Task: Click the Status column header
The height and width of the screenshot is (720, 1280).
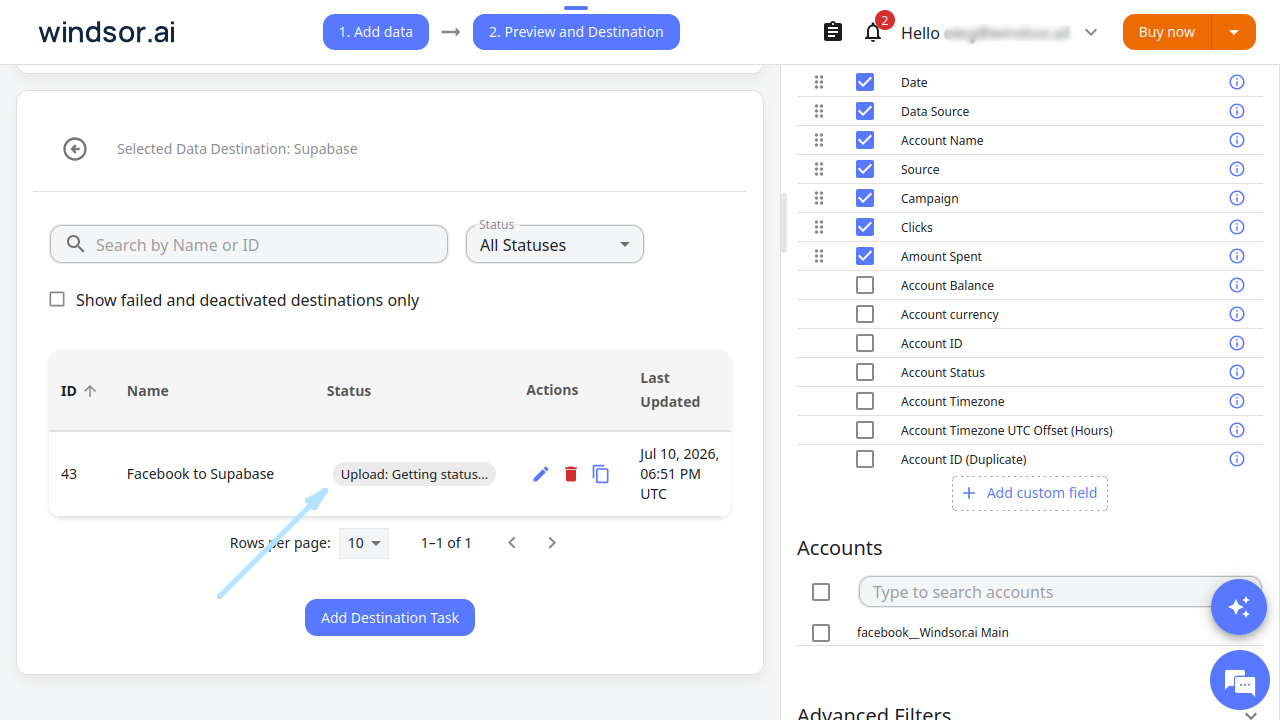Action: point(349,391)
